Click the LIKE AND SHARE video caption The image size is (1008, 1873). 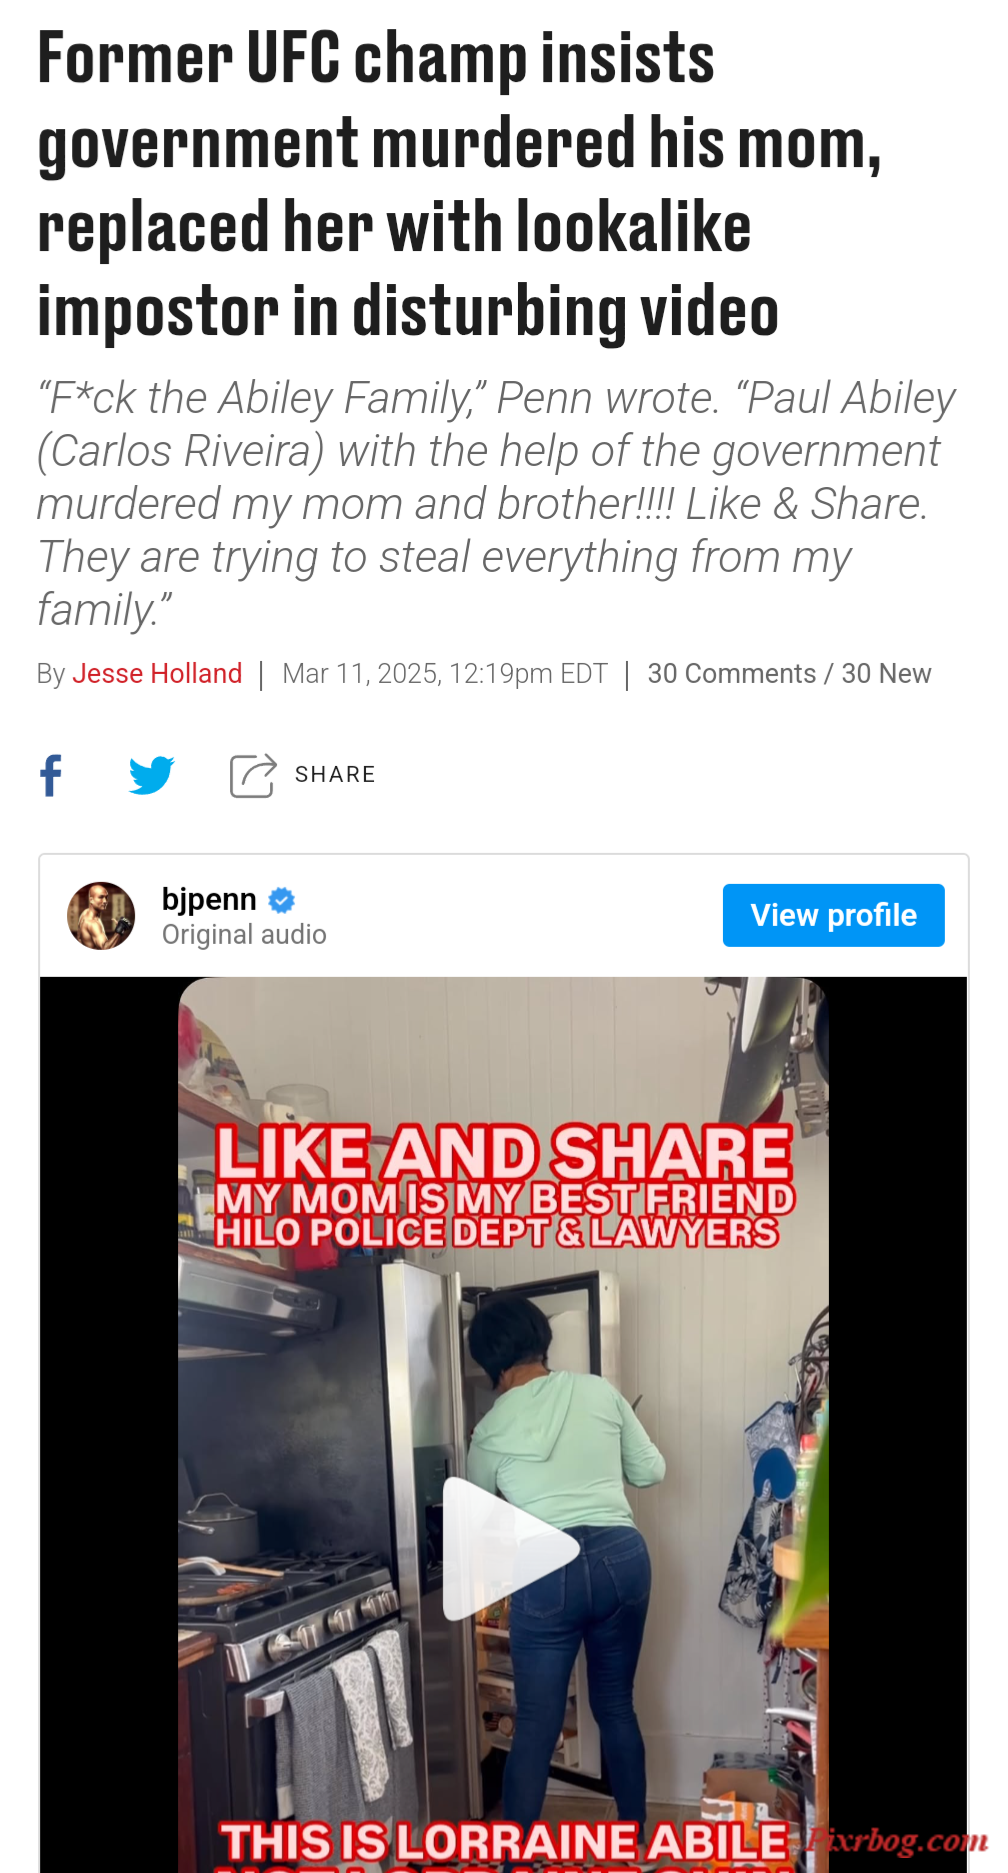tap(503, 1151)
